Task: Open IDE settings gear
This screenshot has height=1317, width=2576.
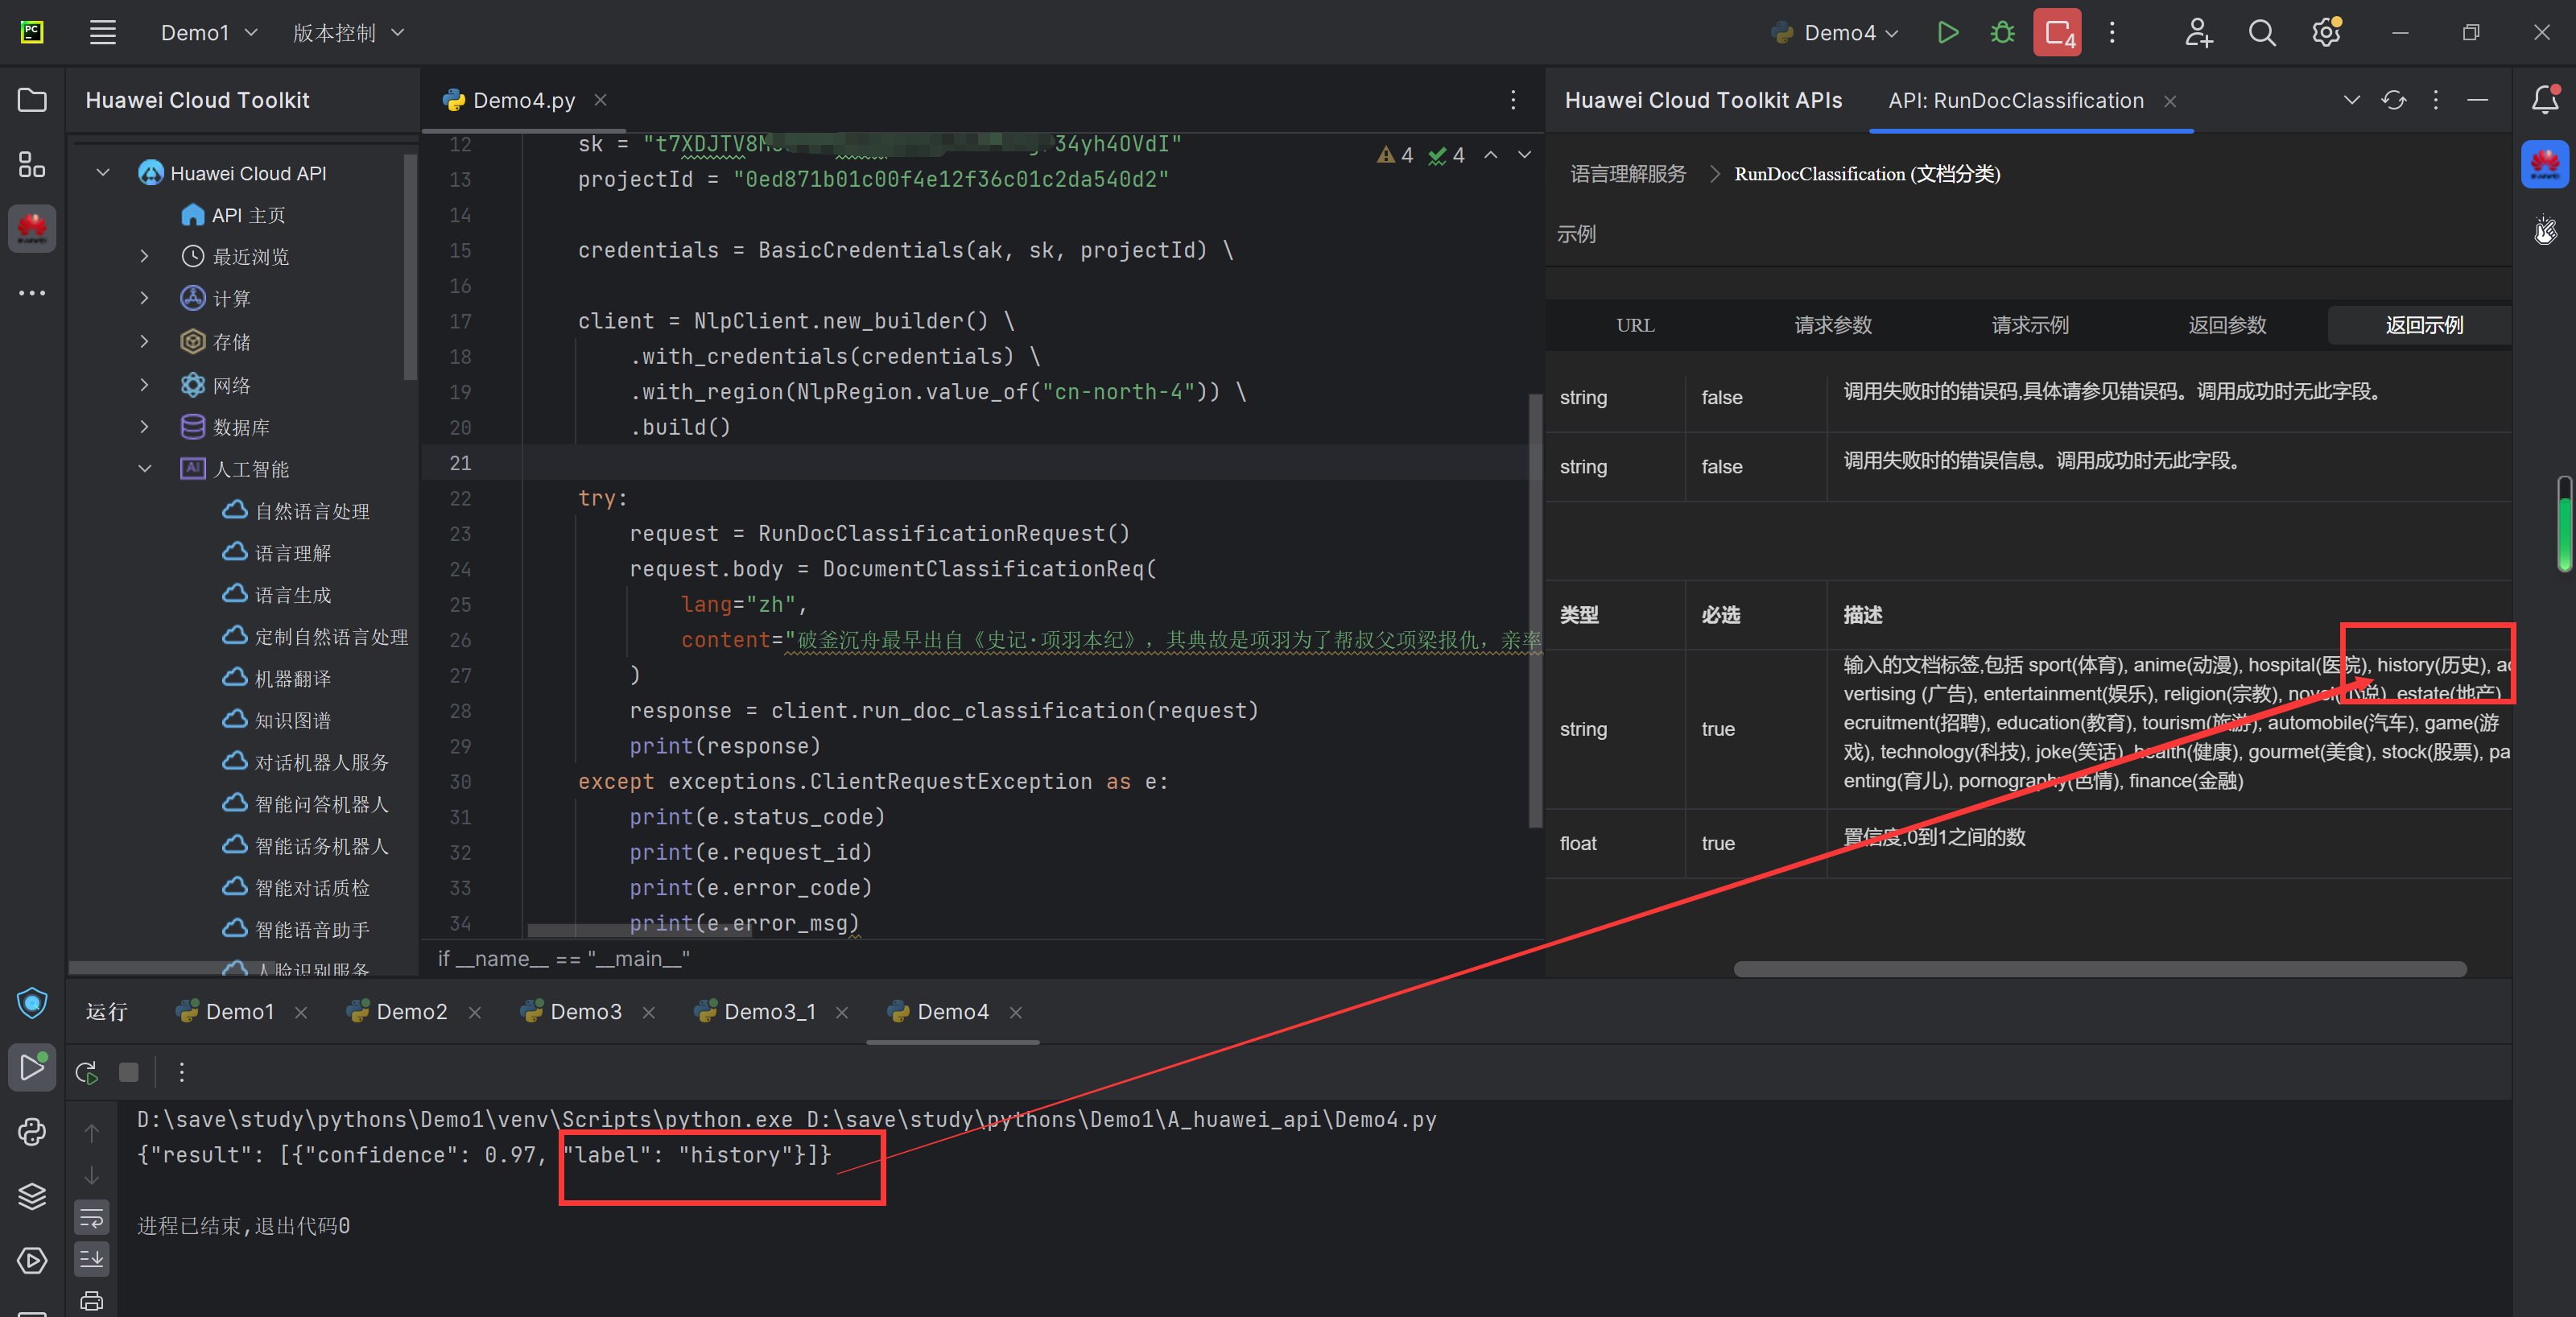Action: point(2326,33)
